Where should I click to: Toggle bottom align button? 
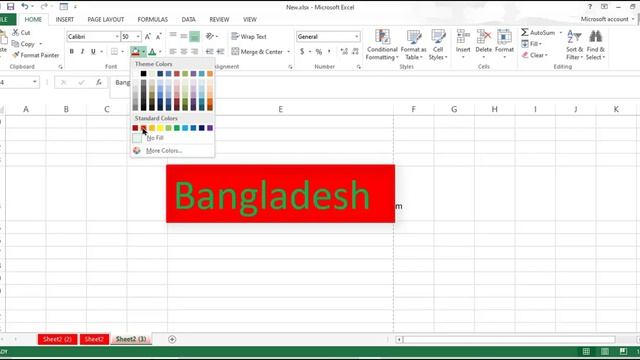(194, 36)
